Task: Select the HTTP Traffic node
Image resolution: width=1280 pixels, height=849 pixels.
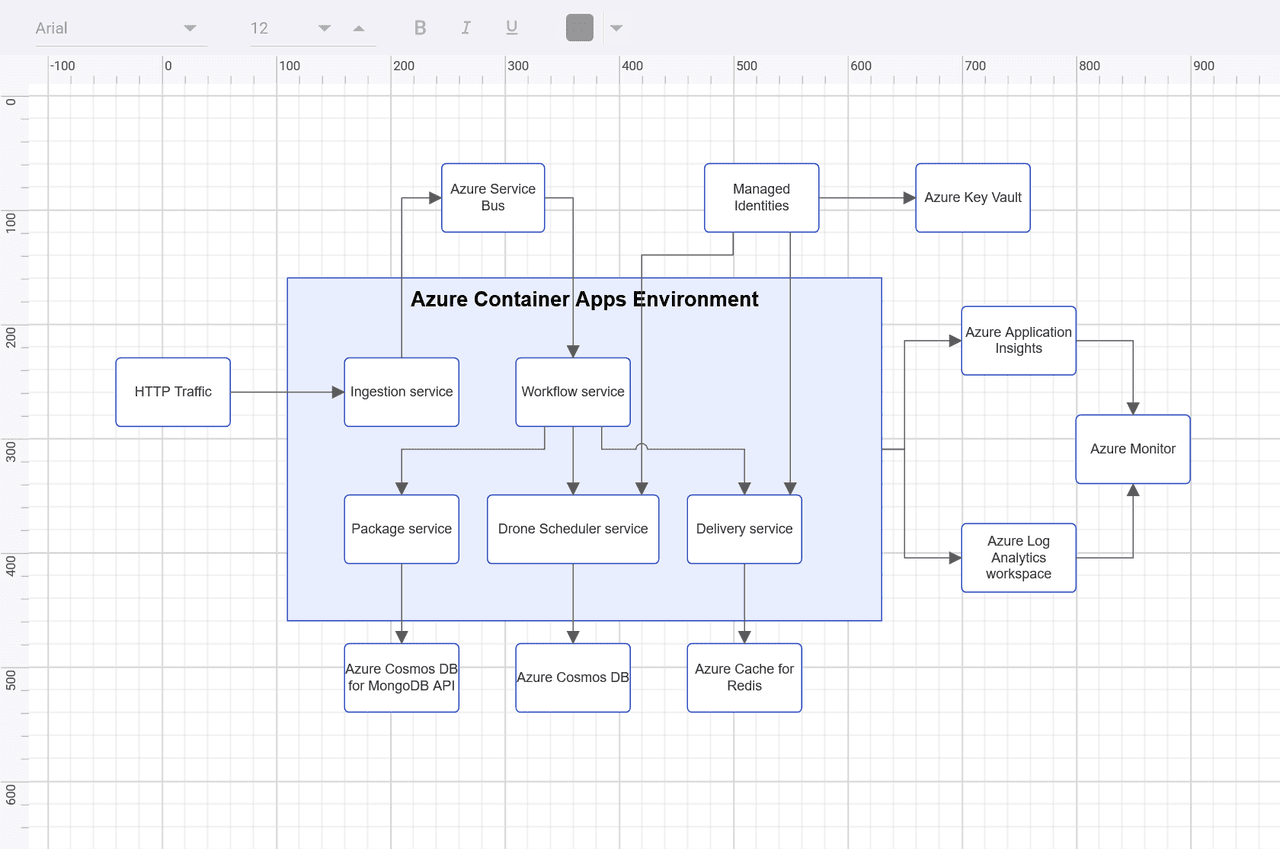Action: pyautogui.click(x=173, y=392)
